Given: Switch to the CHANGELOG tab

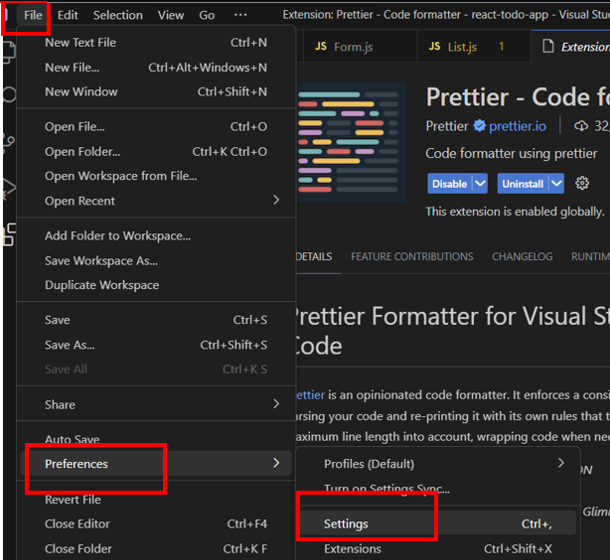Looking at the screenshot, I should [x=522, y=256].
